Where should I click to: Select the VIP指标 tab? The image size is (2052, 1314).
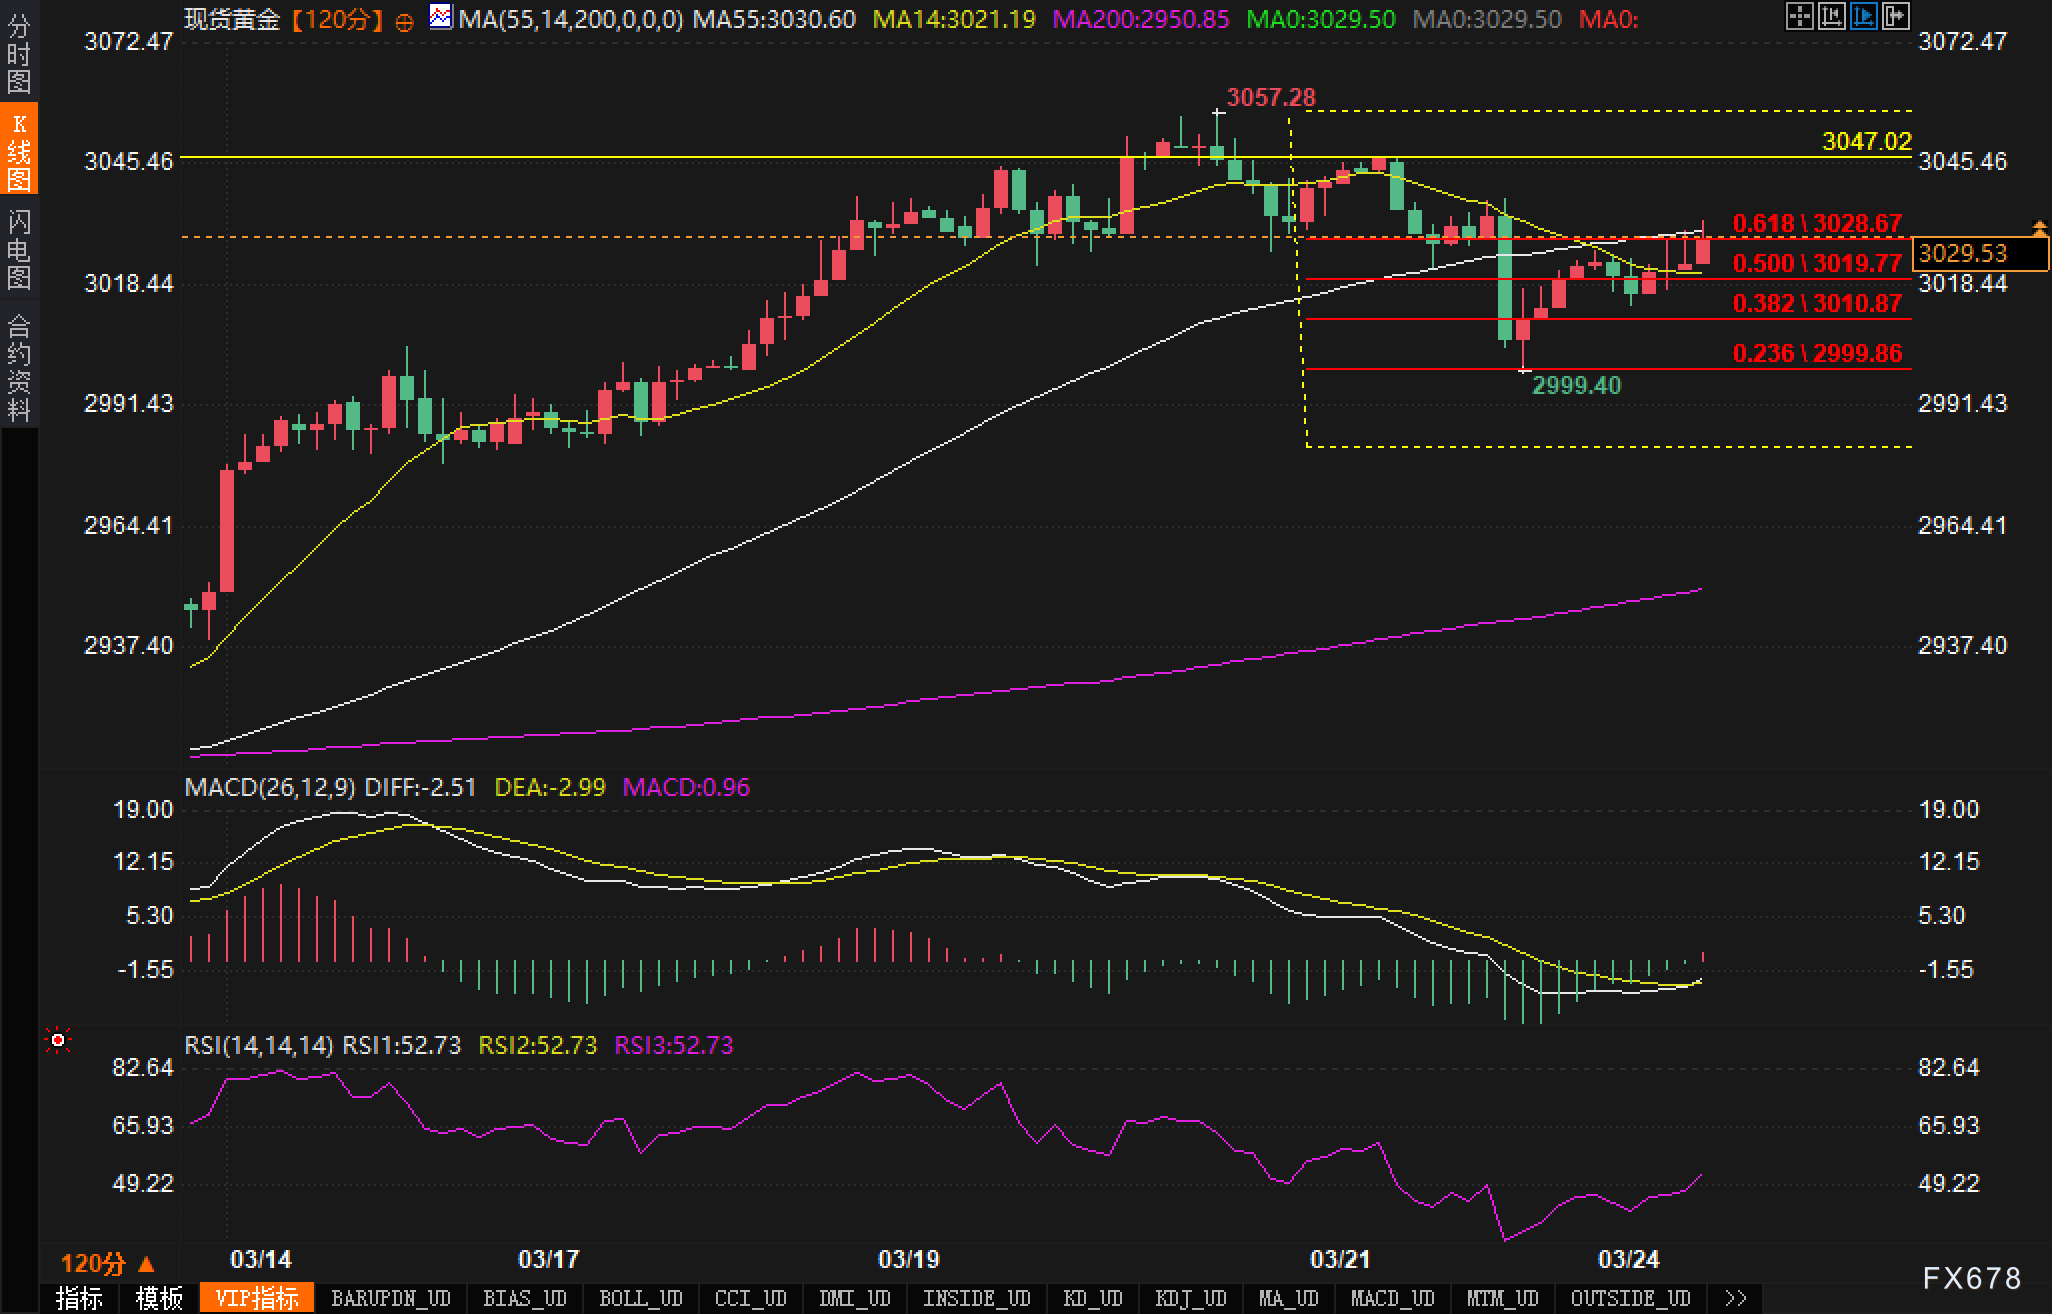[257, 1298]
